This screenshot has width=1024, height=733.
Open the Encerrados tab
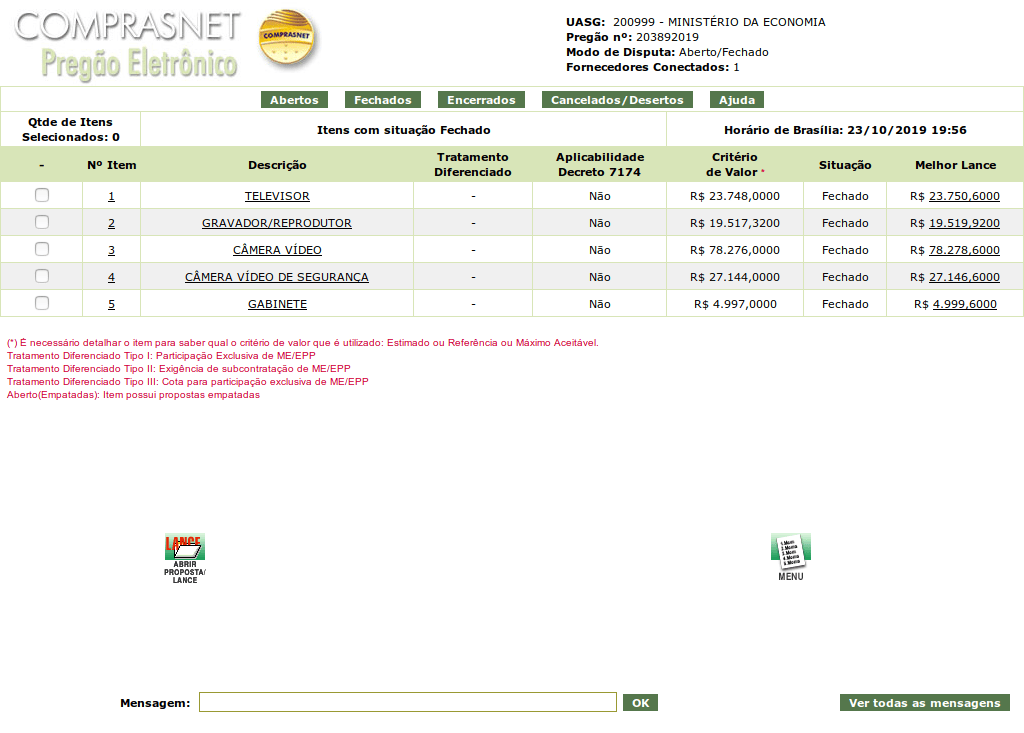[x=481, y=100]
